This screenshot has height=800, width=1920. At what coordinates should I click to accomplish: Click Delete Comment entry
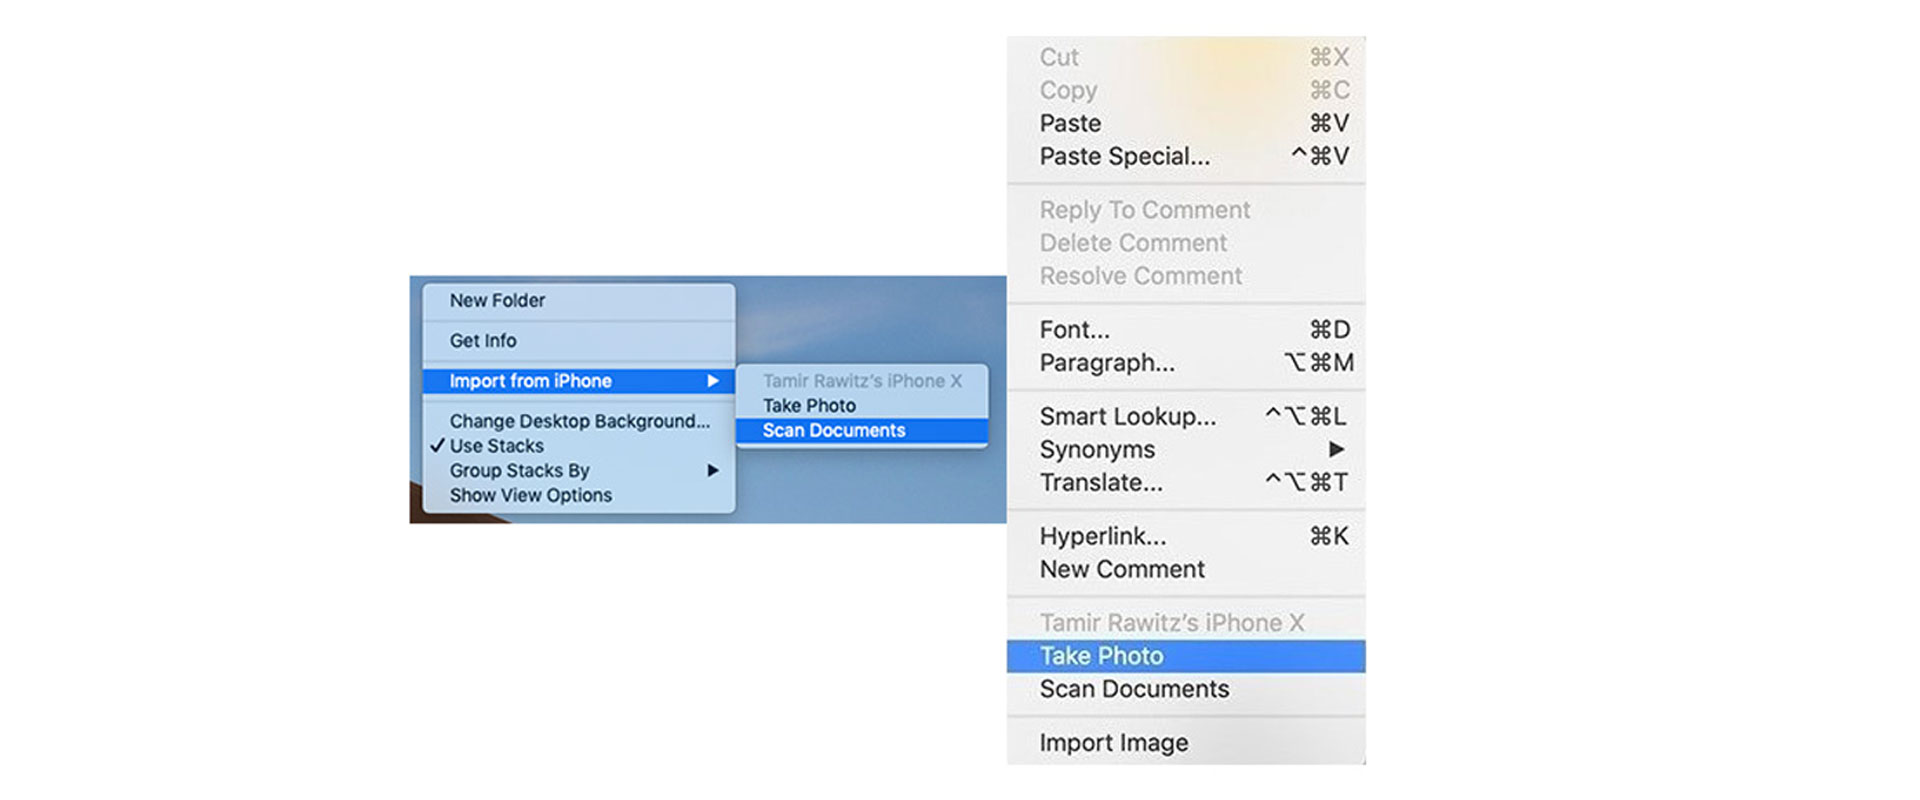click(x=1186, y=243)
